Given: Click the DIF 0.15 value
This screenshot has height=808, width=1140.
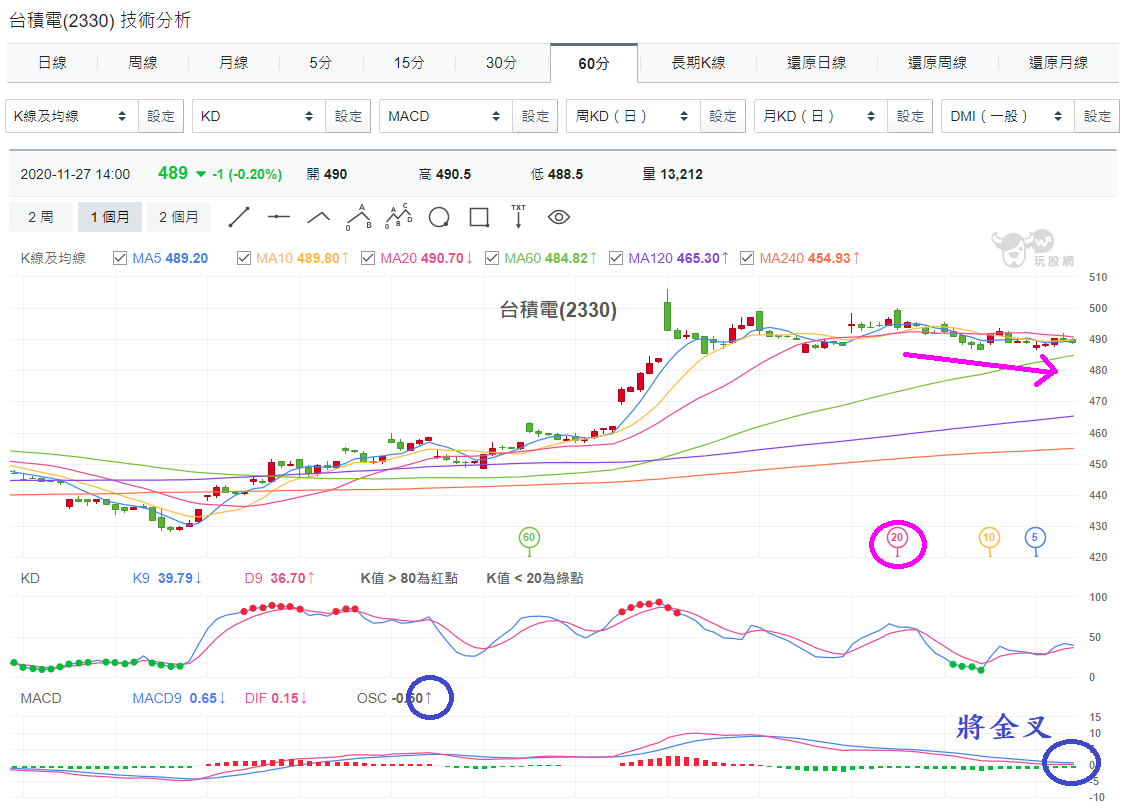Looking at the screenshot, I should (276, 698).
